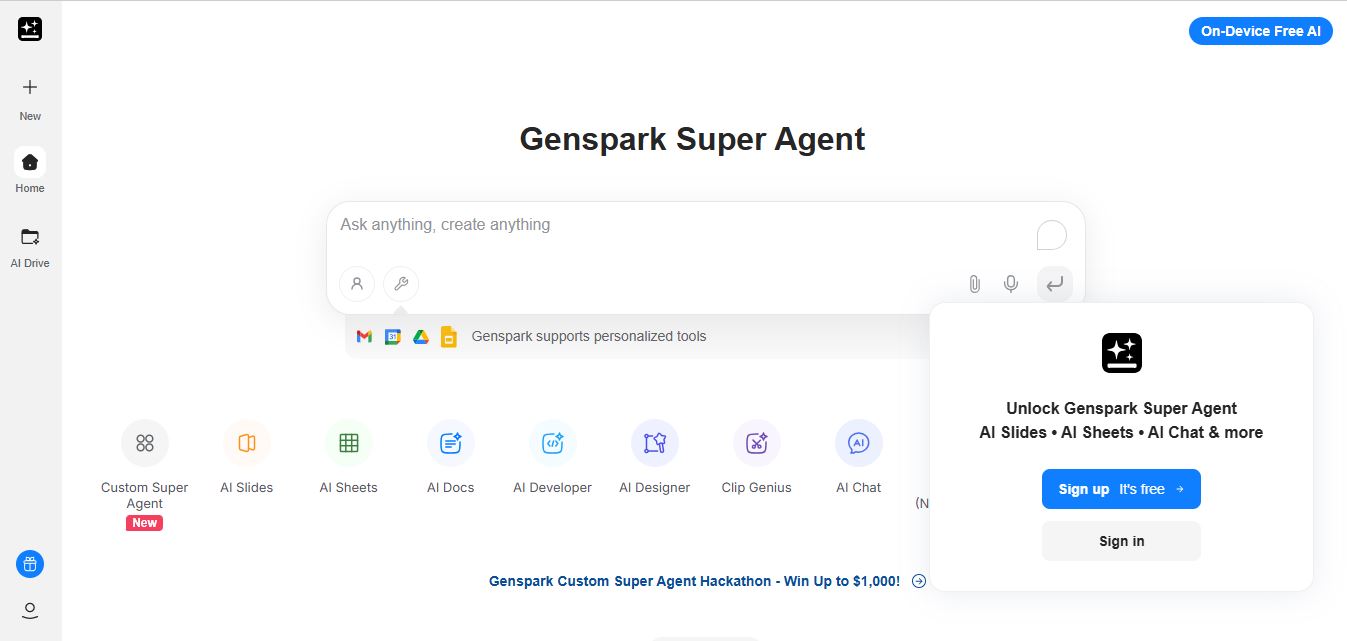
Task: Go to Home in the sidebar
Action: coord(29,168)
